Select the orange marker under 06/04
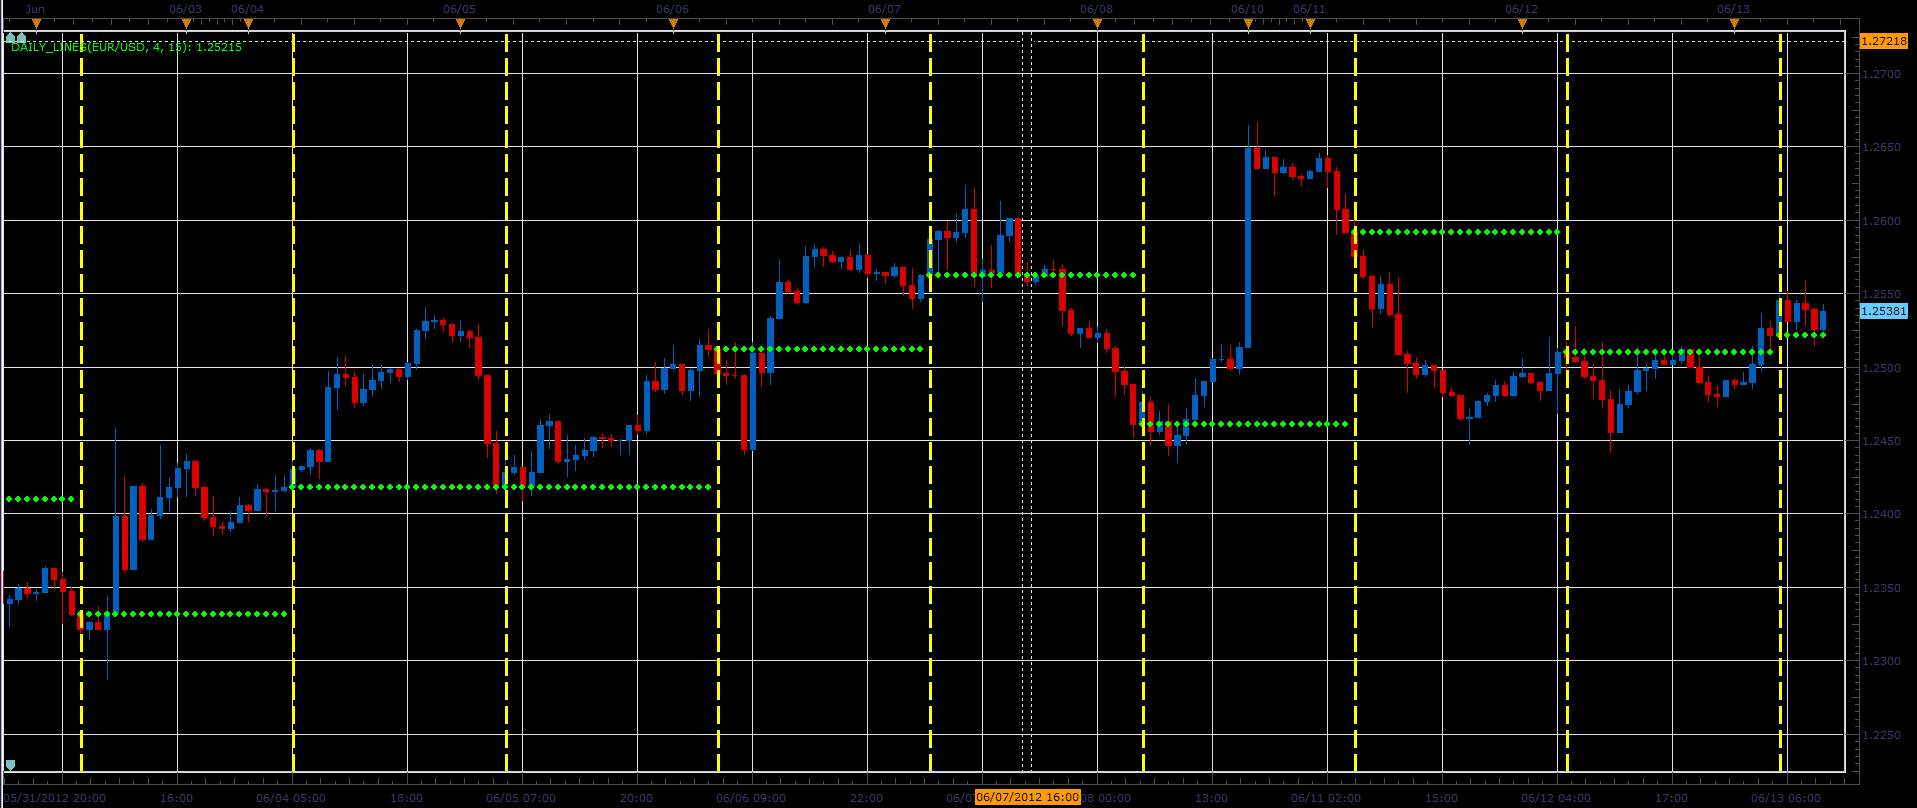 pyautogui.click(x=248, y=24)
